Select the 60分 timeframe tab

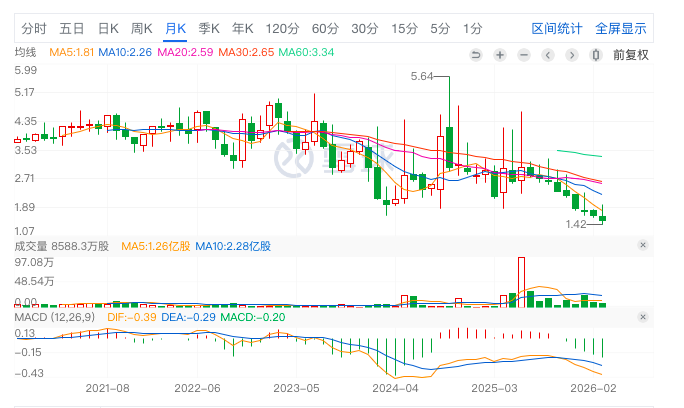point(325,28)
